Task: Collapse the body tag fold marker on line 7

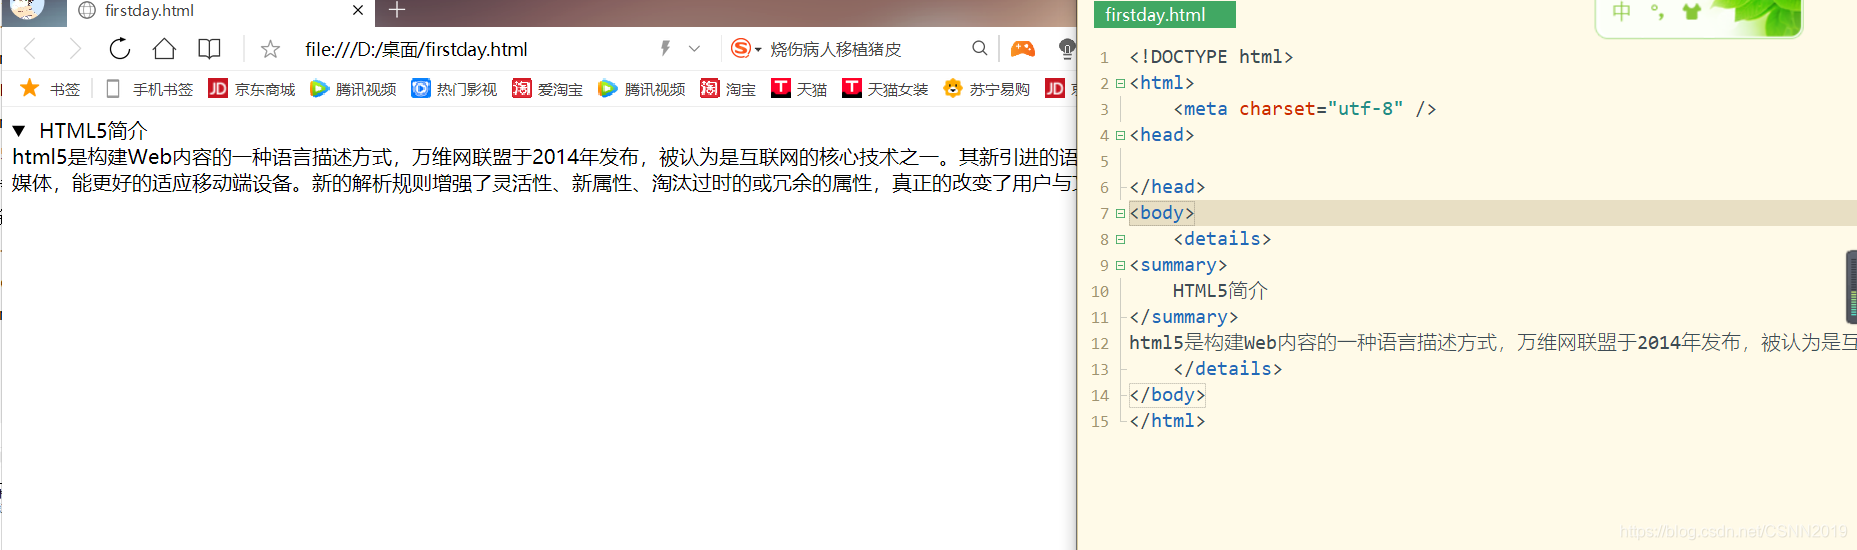Action: pyautogui.click(x=1120, y=213)
